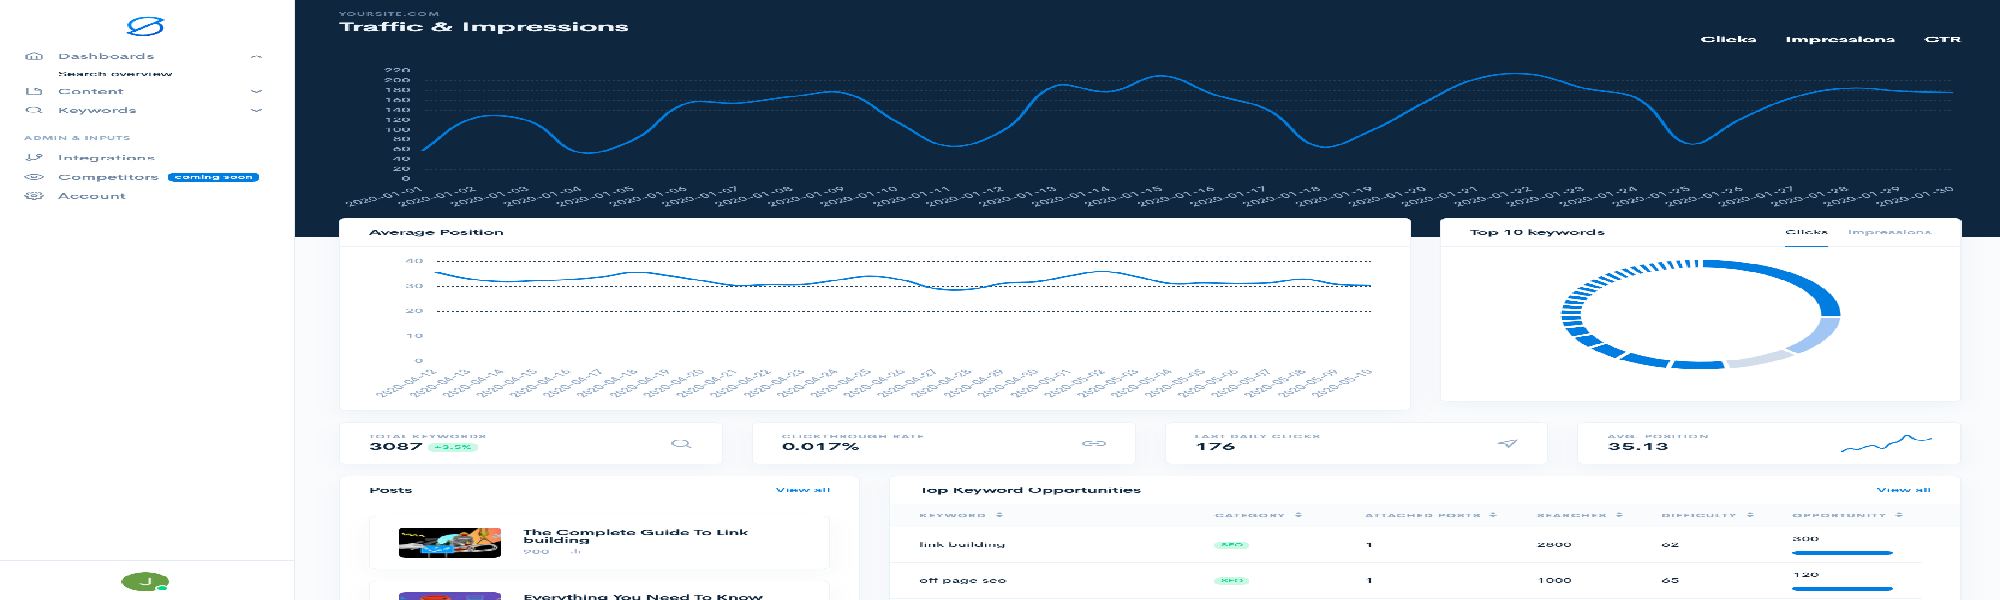Click the Last Daily Clicks arrow icon
Screen dimensions: 2000x600
pyautogui.click(x=1507, y=443)
